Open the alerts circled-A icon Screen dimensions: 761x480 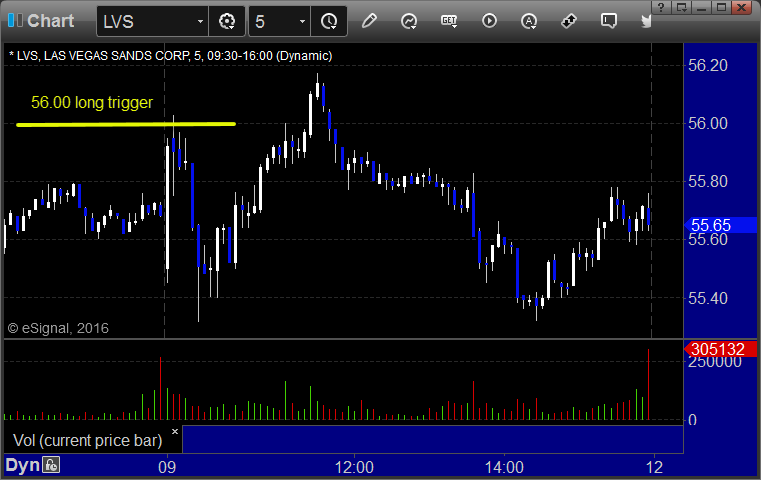pos(529,21)
